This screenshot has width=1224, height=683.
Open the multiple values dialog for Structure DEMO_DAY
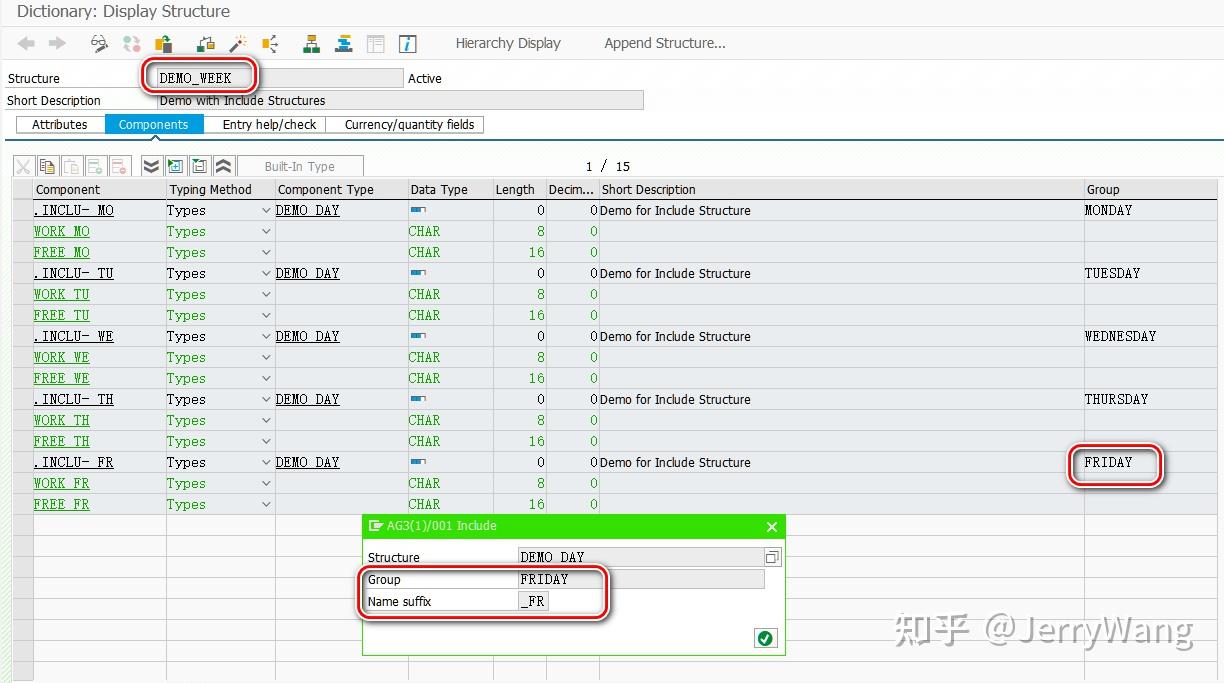pos(772,557)
